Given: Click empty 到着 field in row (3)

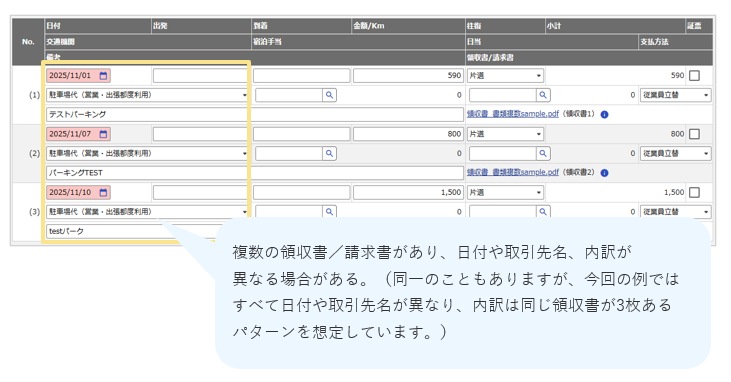Looking at the screenshot, I should [x=302, y=193].
